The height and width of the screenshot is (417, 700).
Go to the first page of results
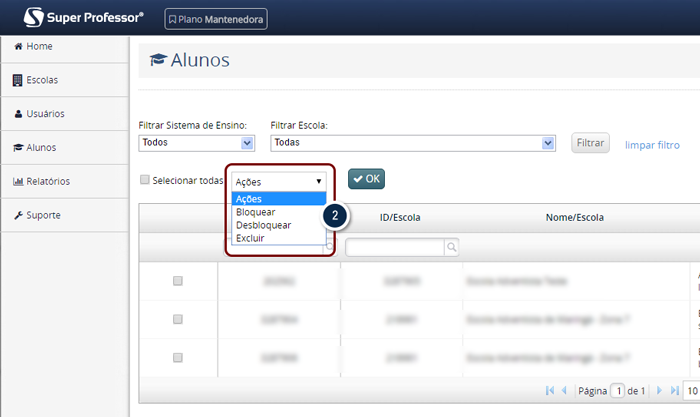550,390
